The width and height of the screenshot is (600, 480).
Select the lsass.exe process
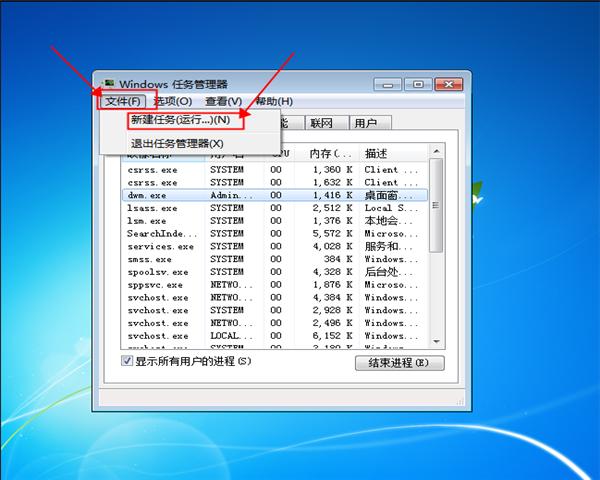coord(274,208)
